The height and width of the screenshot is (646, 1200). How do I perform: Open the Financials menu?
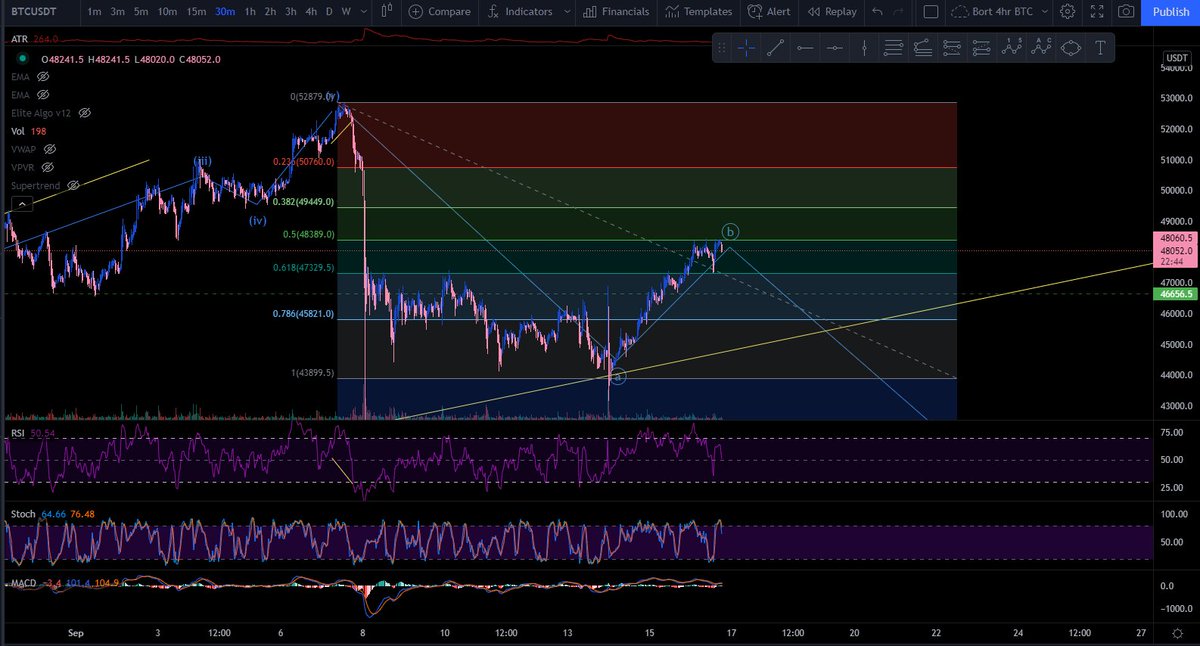tap(614, 12)
